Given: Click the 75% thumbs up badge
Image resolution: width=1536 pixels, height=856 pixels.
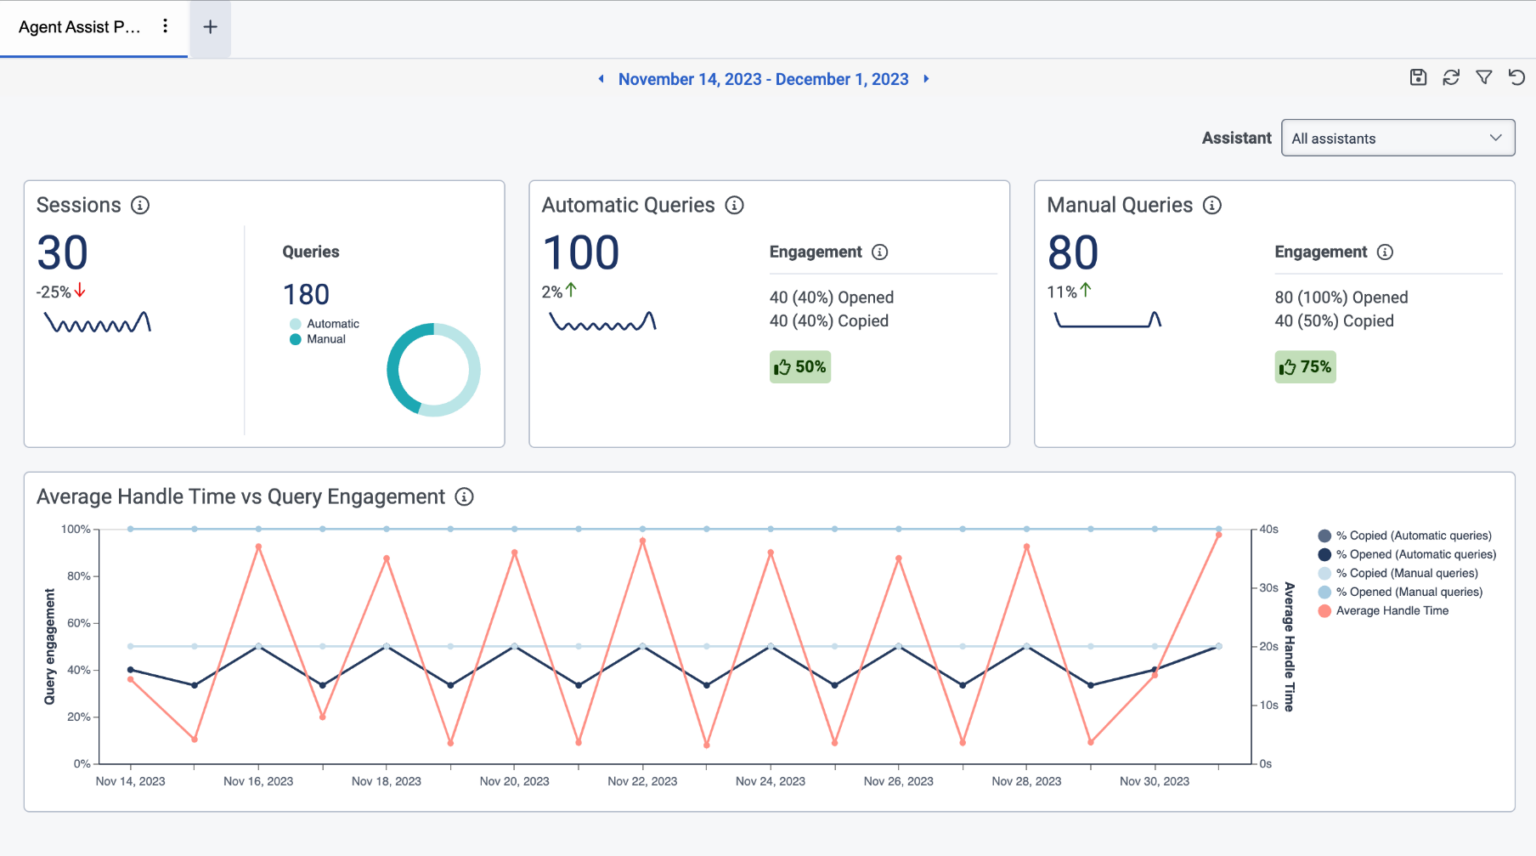Looking at the screenshot, I should coord(1305,367).
